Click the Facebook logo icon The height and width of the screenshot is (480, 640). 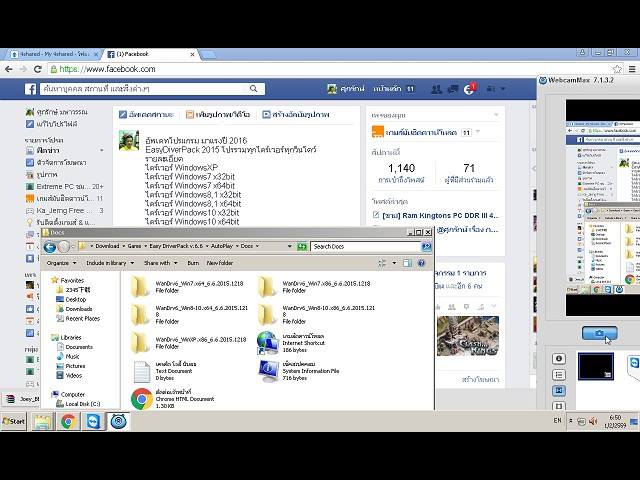(31, 89)
